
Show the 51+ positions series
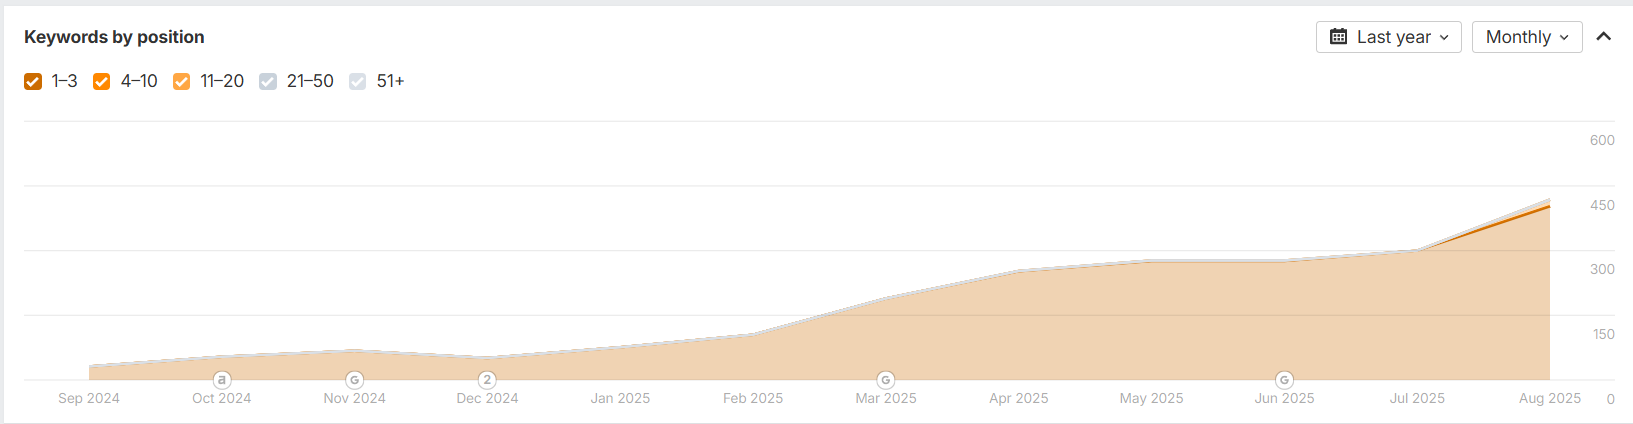point(358,81)
